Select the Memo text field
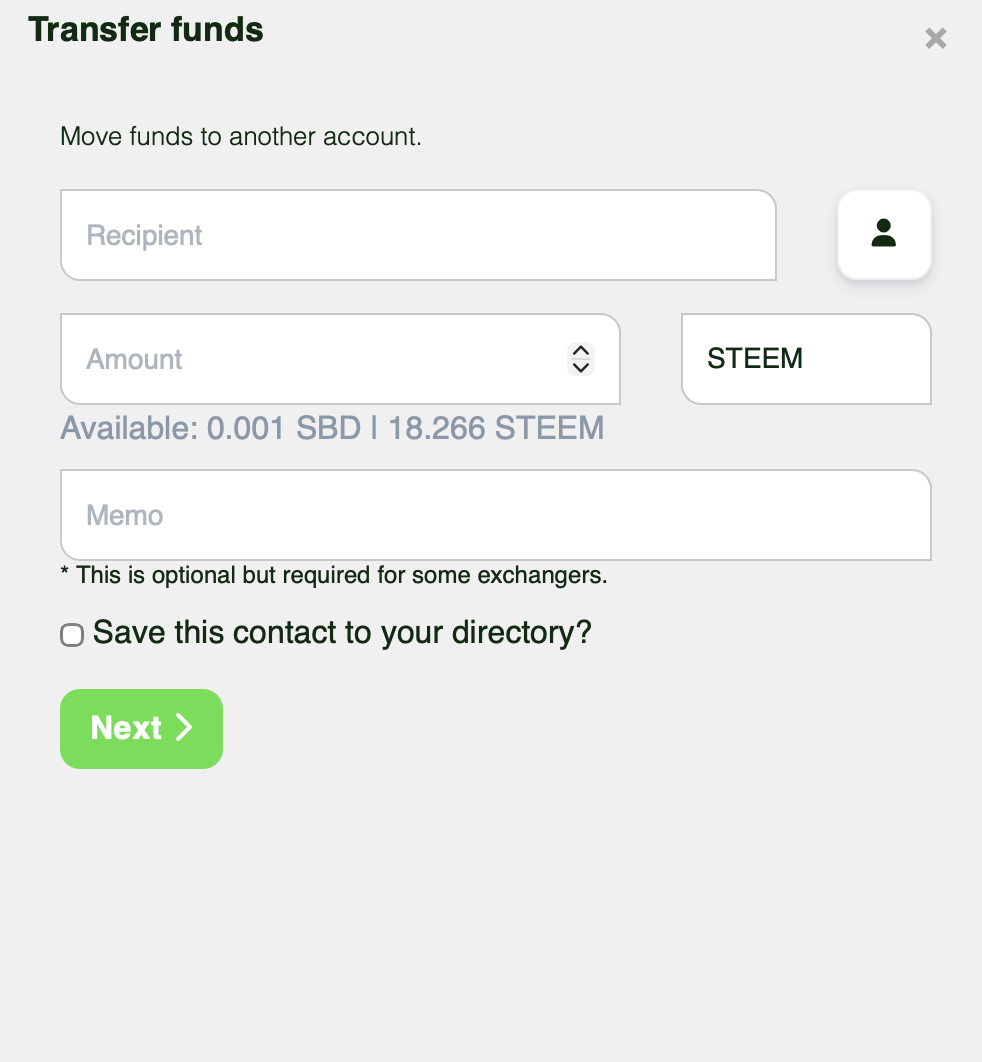Screen dimensions: 982x1062 pos(496,515)
